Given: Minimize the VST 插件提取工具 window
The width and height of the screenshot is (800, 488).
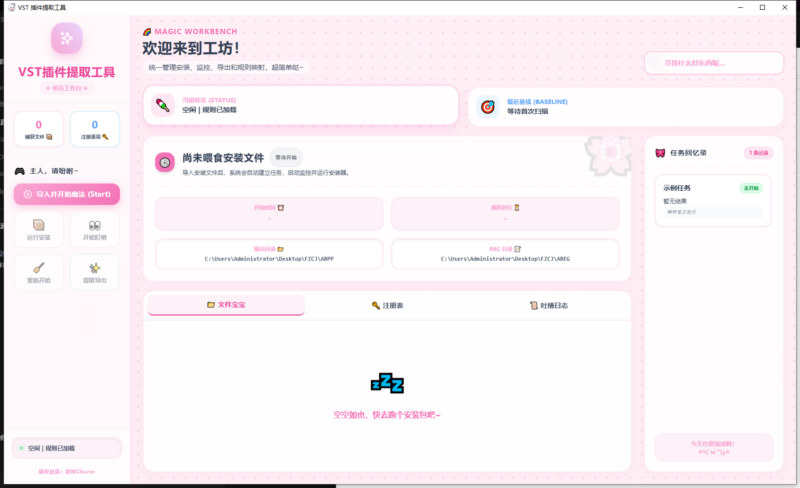Looking at the screenshot, I should click(740, 7).
